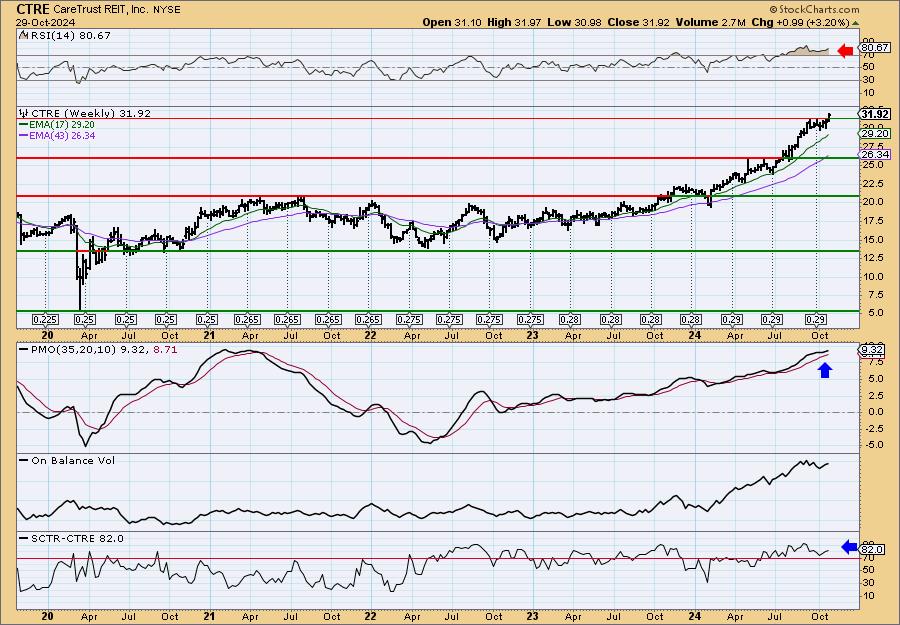The width and height of the screenshot is (900, 625).
Task: Click the 0.225 dividend label
Action: 45,320
